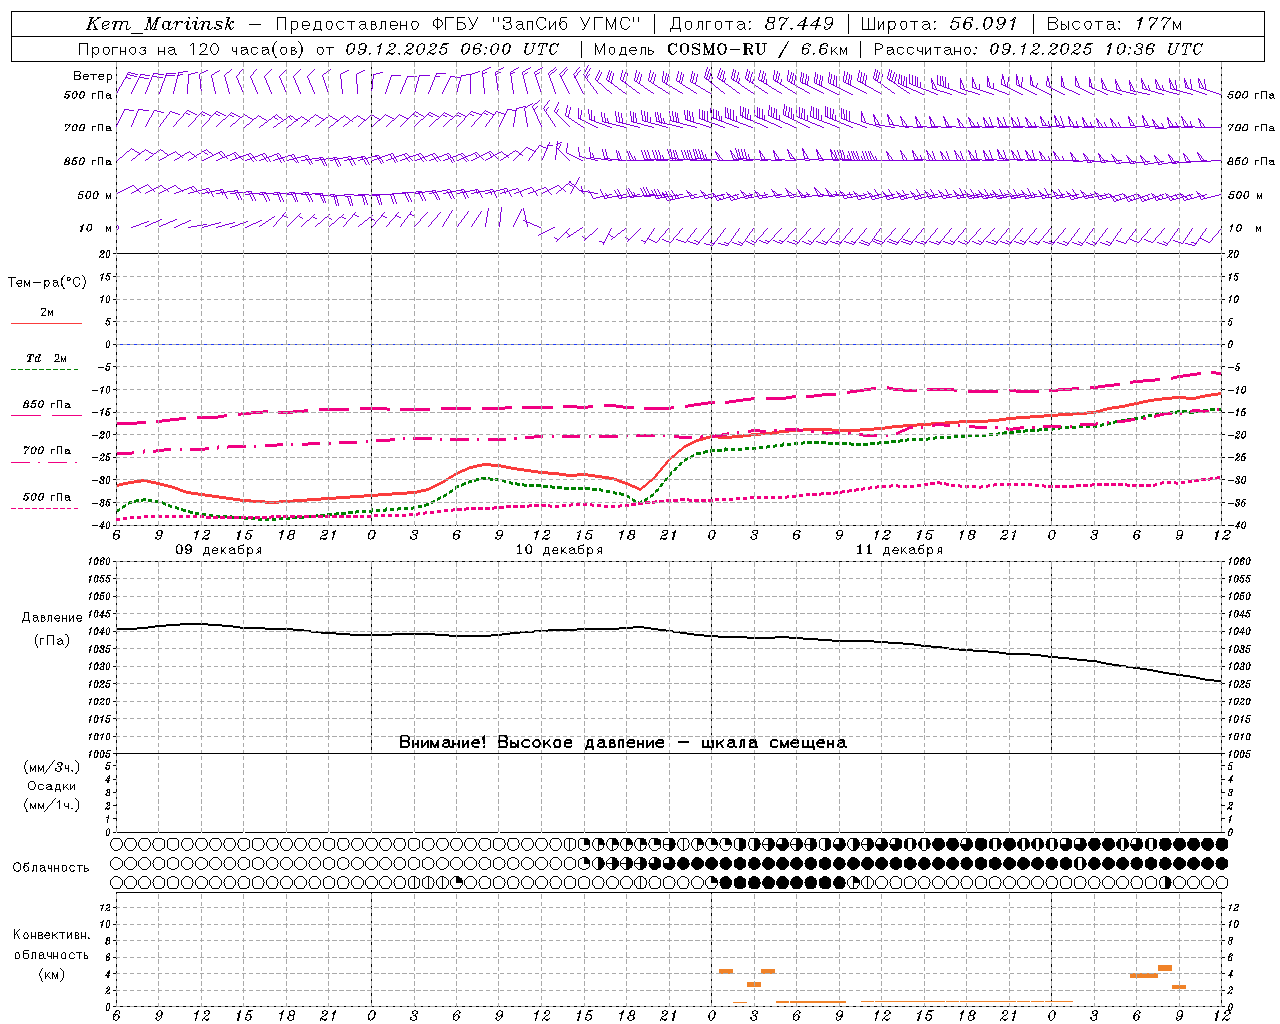The image size is (1280, 1024).
Task: Click the '500 гПа' temperature legend entry
Action: click(x=47, y=497)
